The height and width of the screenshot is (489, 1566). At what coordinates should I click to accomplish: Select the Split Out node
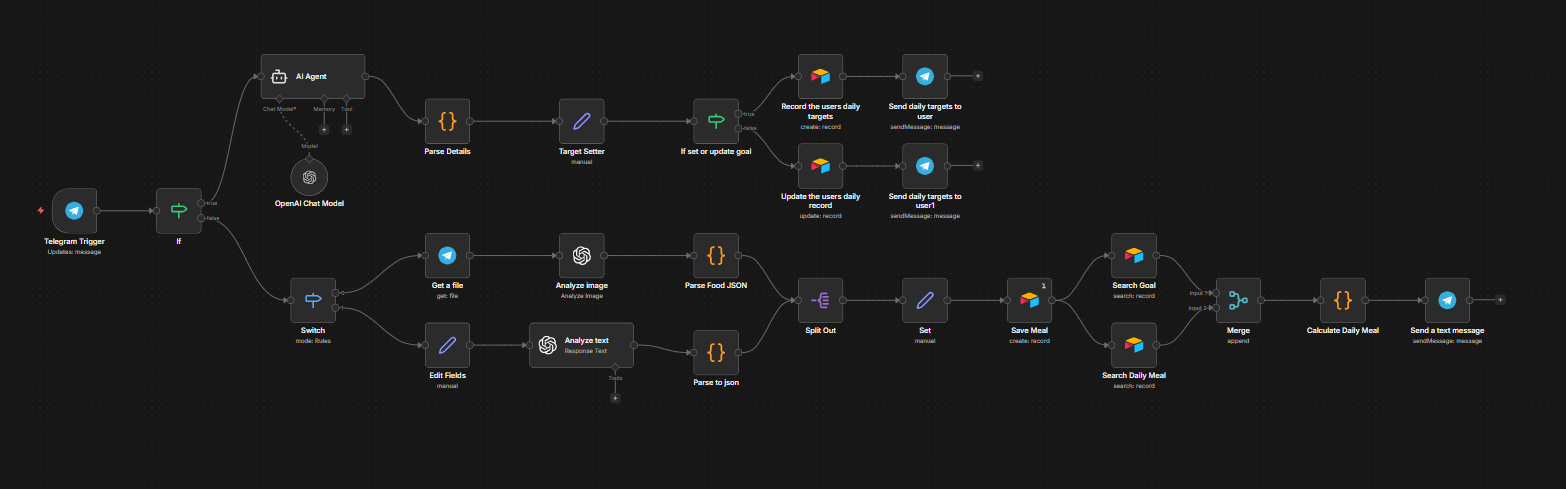tap(820, 300)
